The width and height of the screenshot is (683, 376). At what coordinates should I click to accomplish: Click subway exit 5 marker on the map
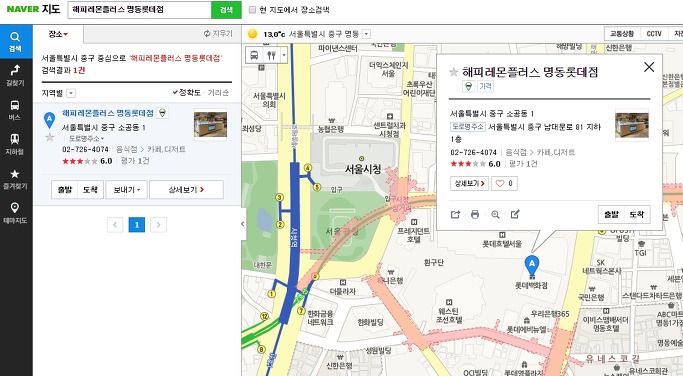tap(317, 187)
